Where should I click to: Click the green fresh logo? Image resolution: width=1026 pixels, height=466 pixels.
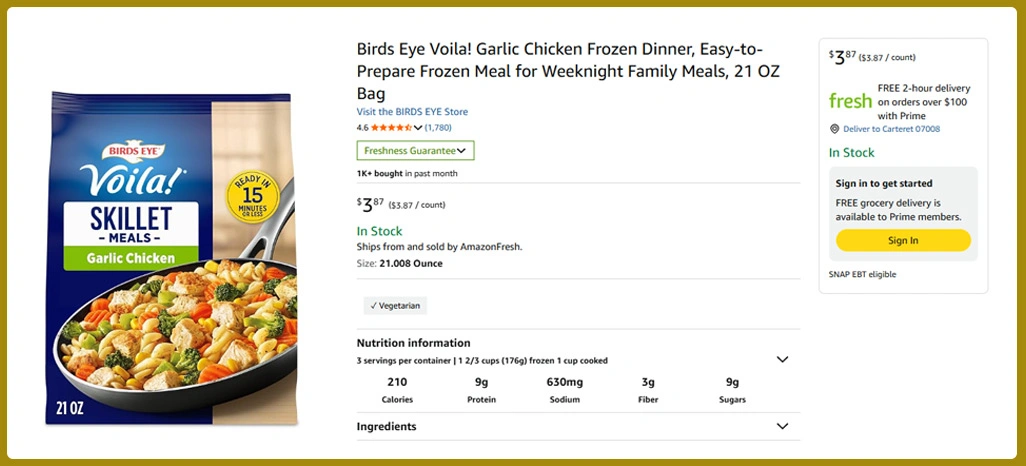pos(850,101)
